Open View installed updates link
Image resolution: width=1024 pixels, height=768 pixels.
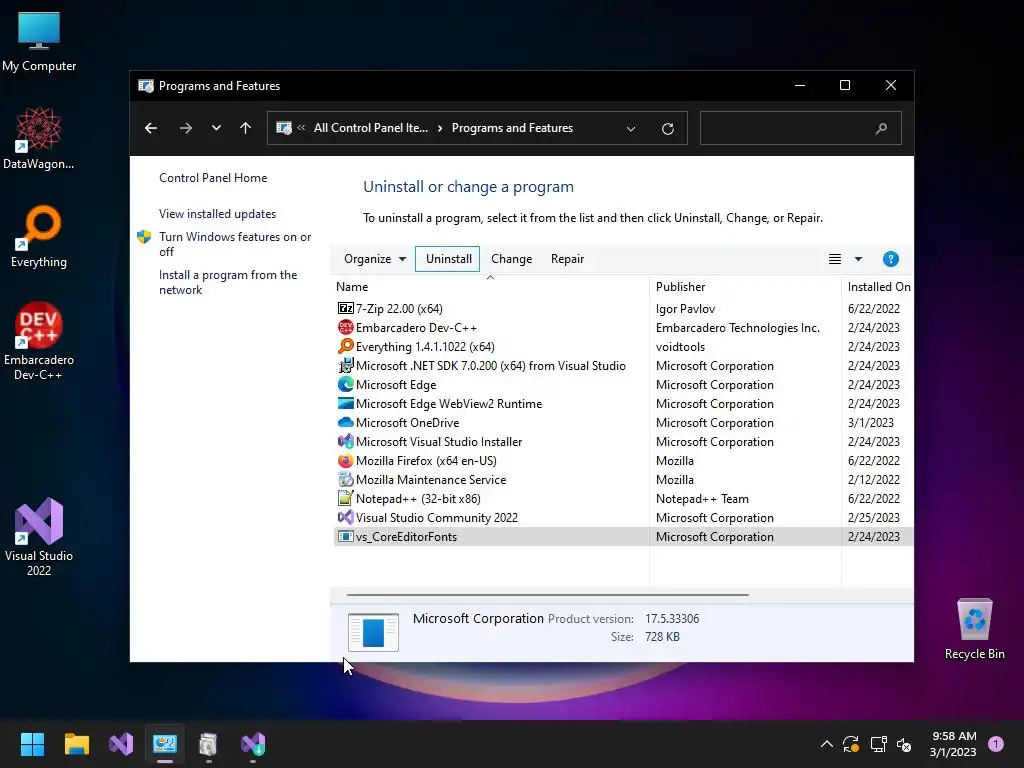(x=217, y=214)
